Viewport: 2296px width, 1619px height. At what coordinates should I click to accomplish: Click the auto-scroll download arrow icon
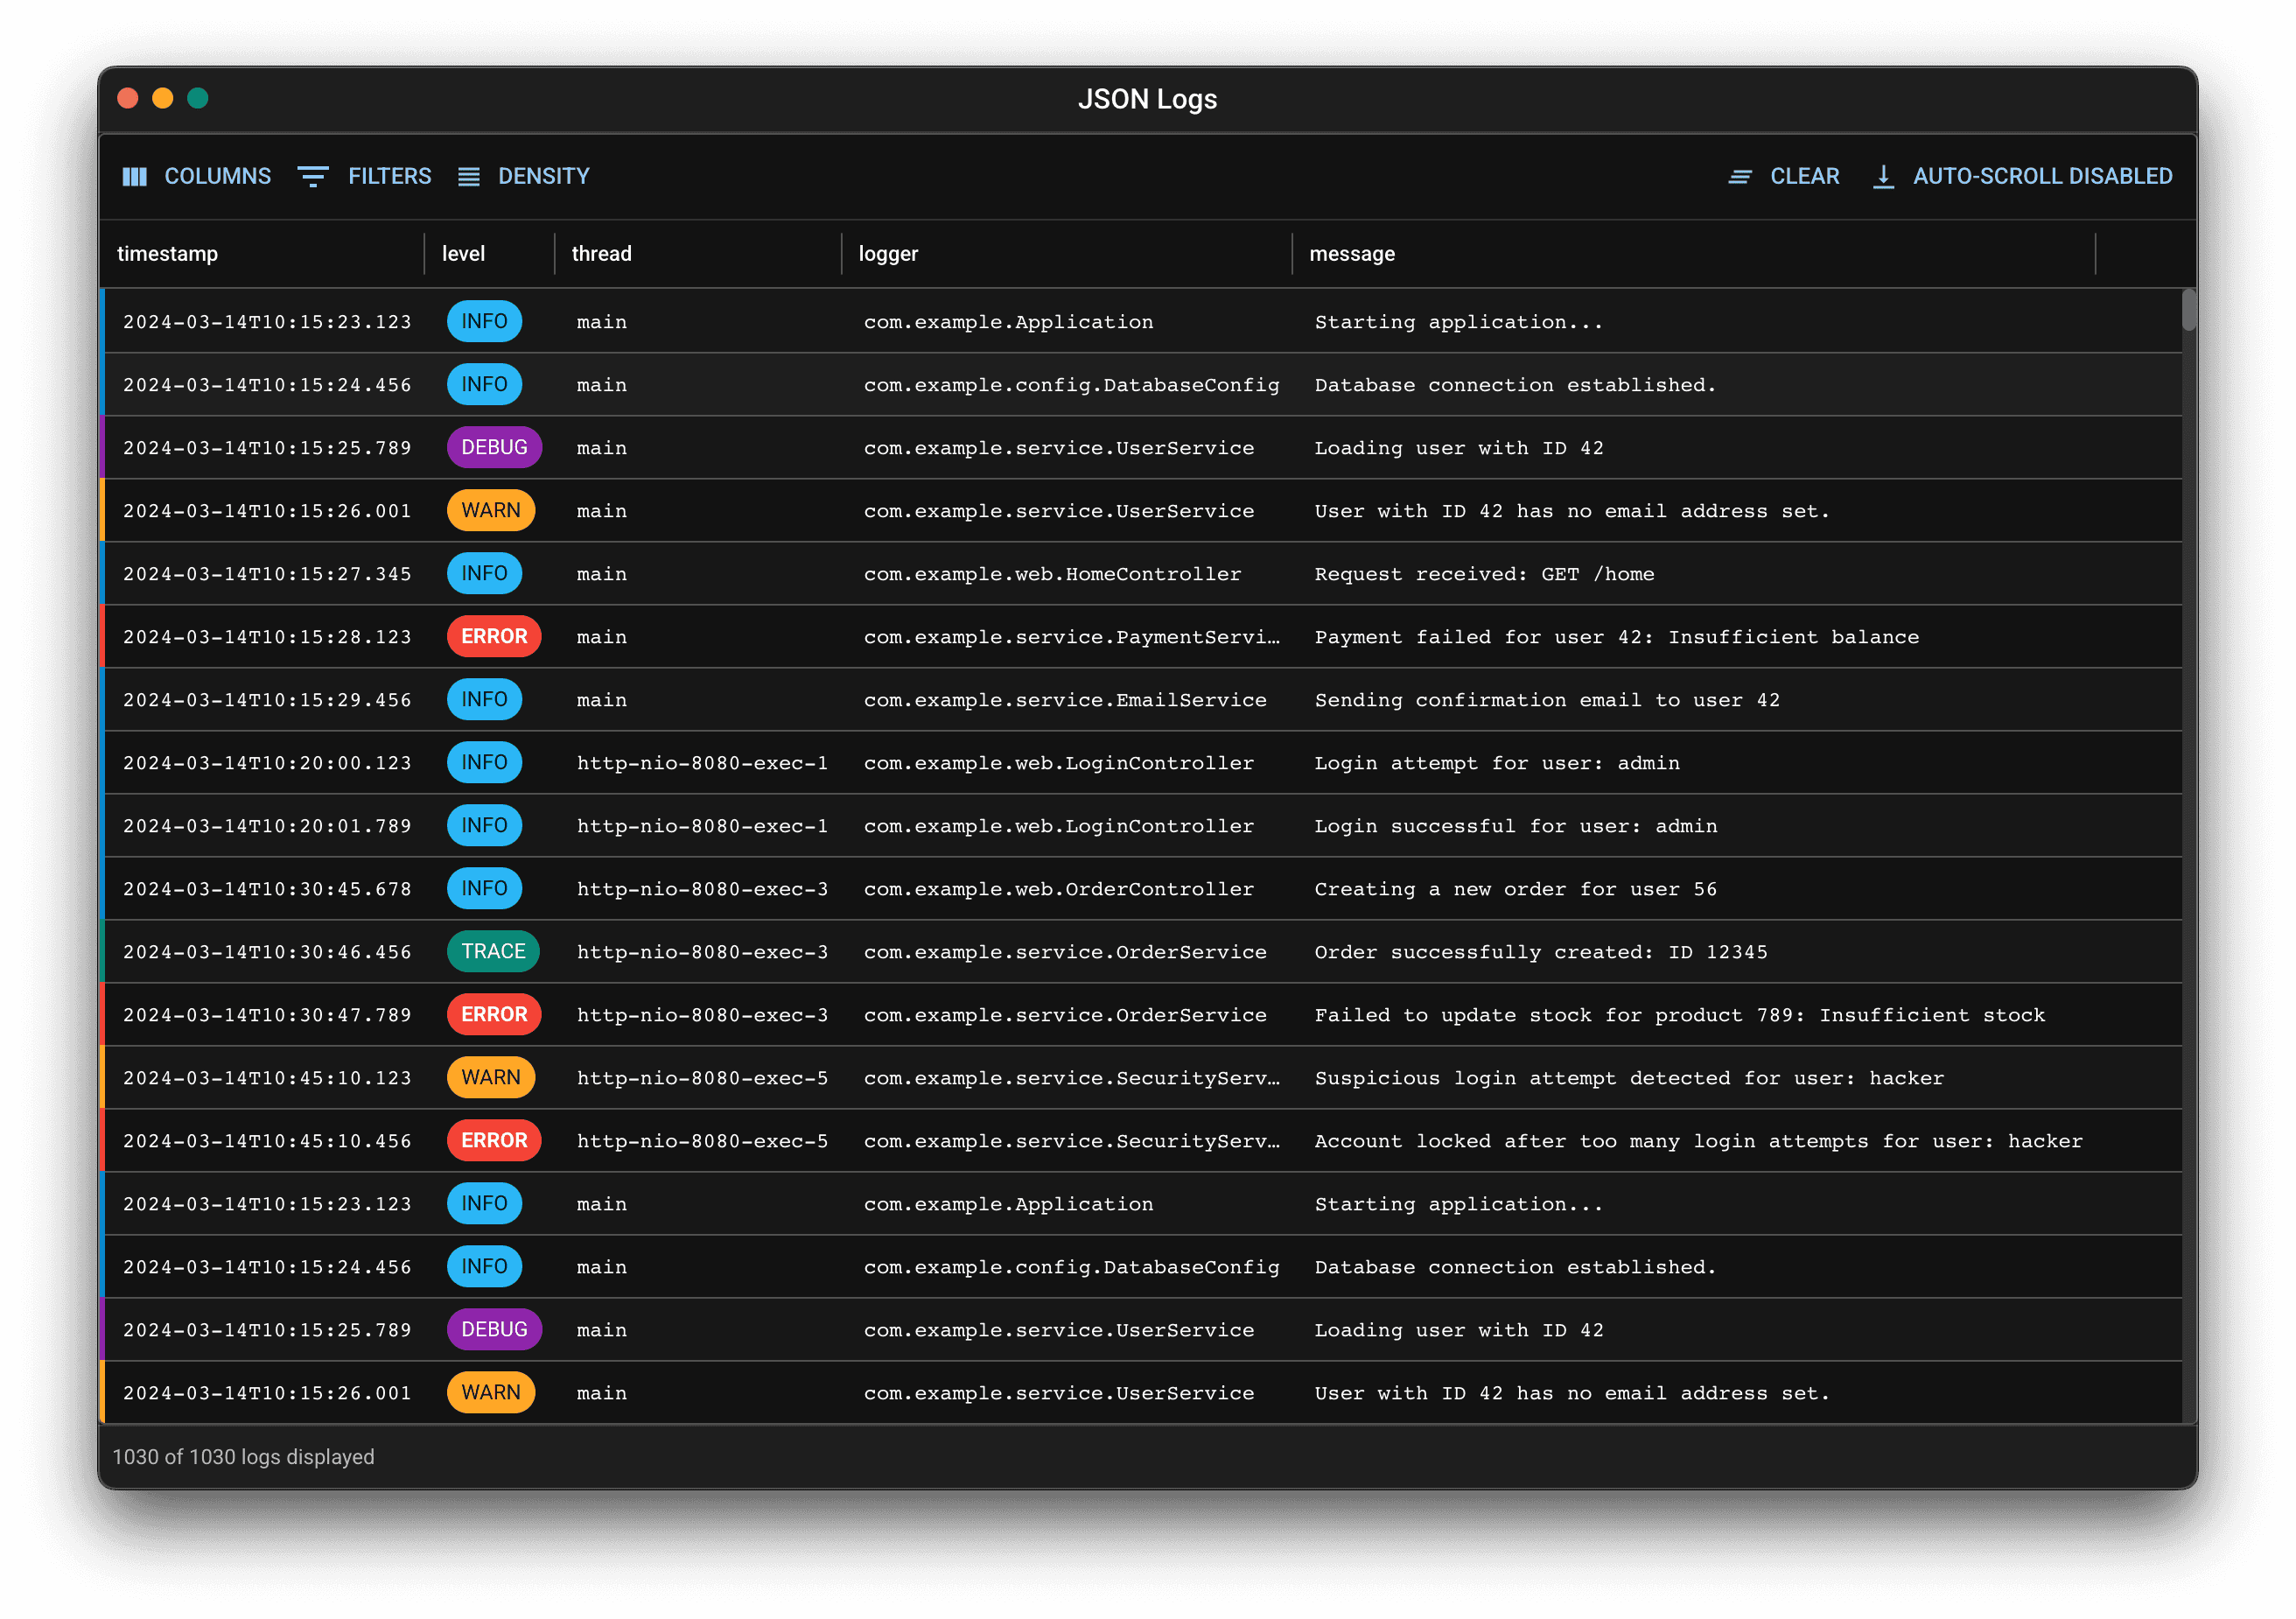click(x=1884, y=176)
